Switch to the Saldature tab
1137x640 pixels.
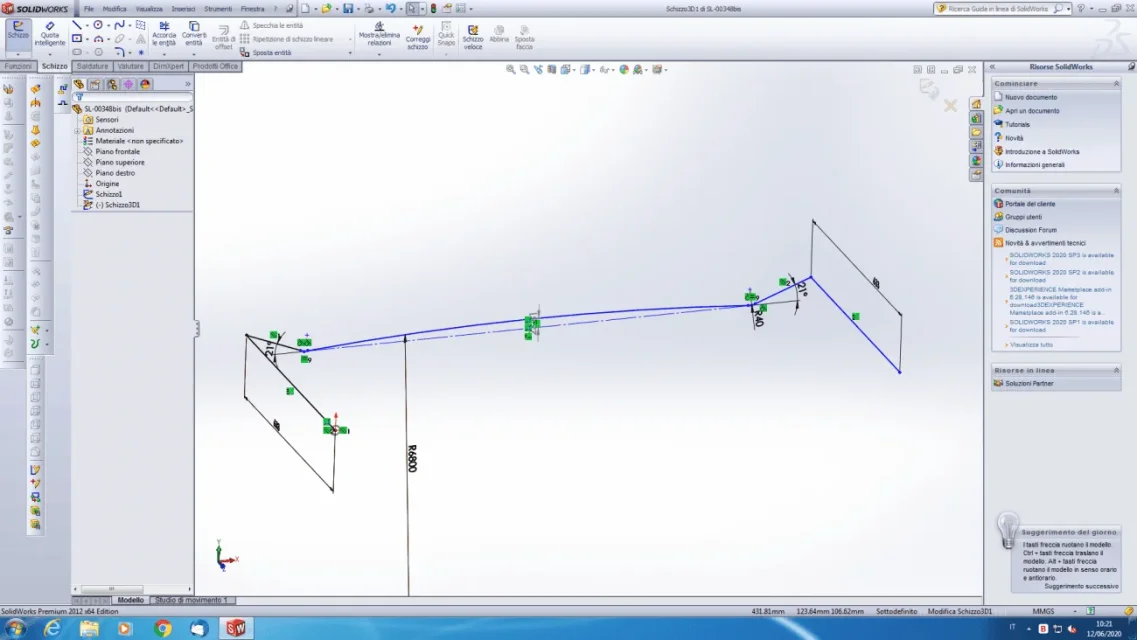point(92,66)
